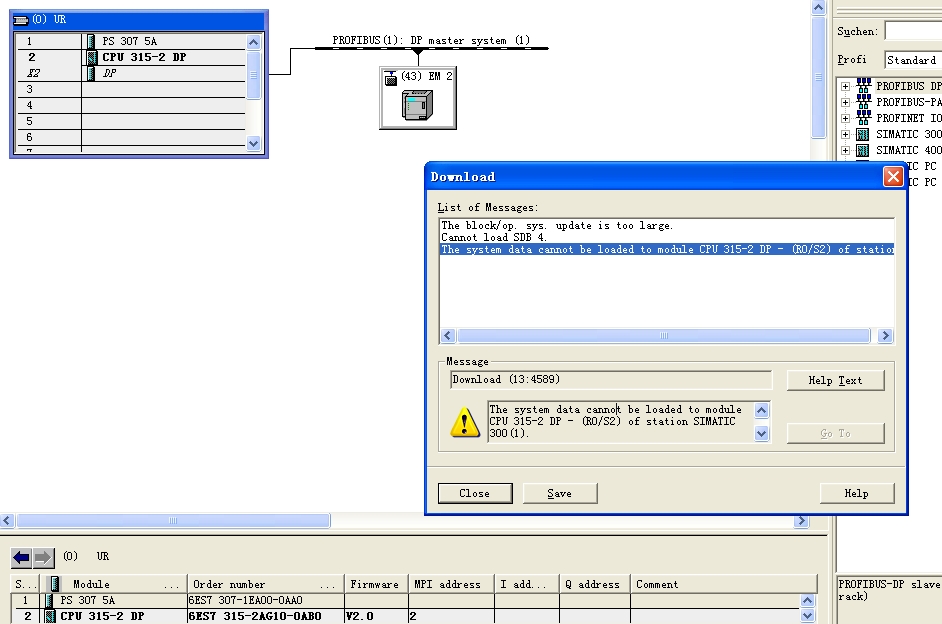
Task: Click the forward navigation arrow icon
Action: tap(43, 558)
